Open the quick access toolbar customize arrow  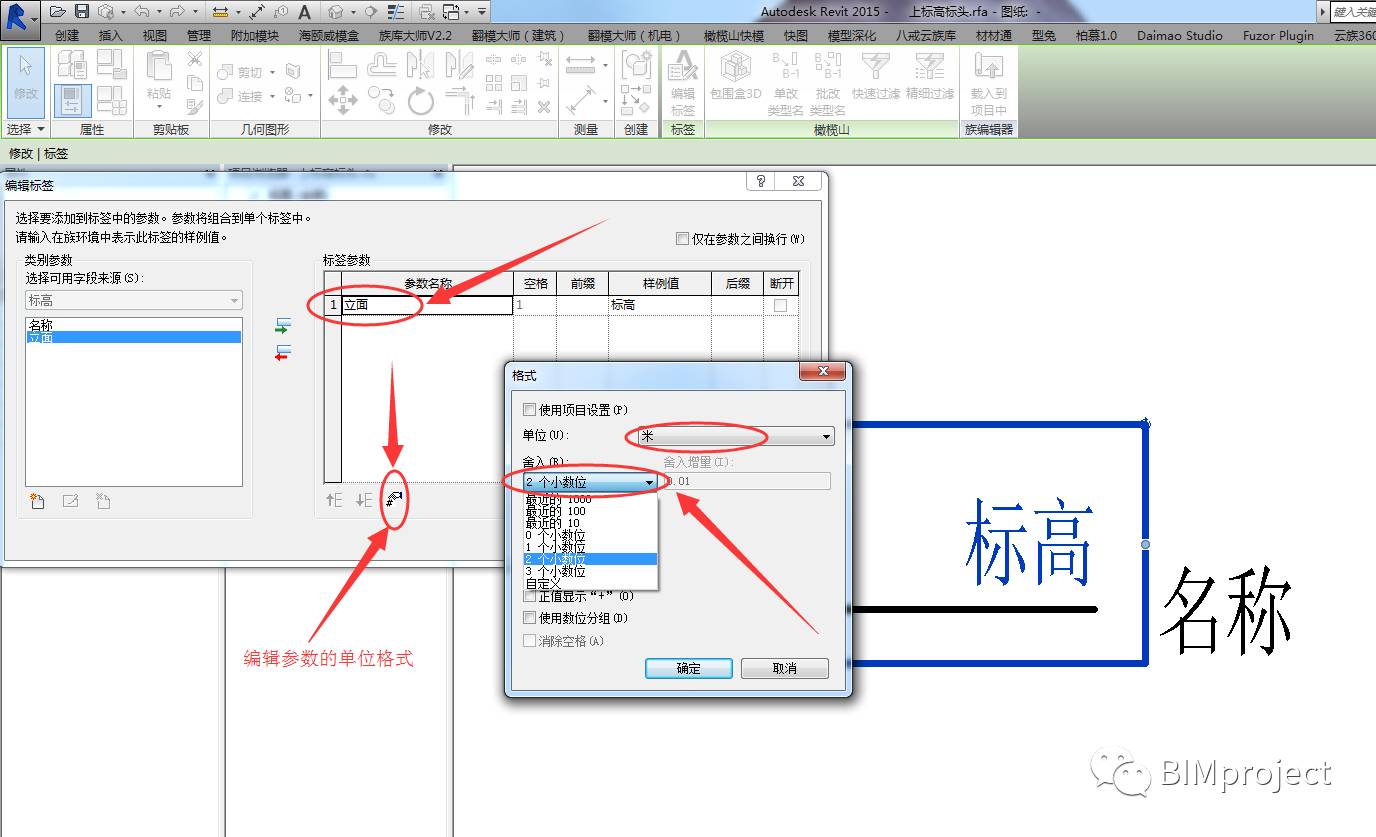pos(482,12)
